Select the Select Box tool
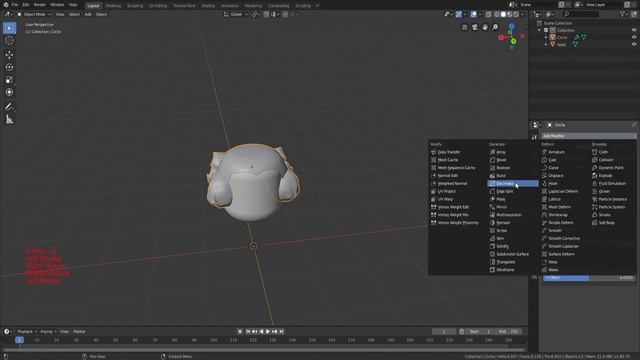 [9, 28]
